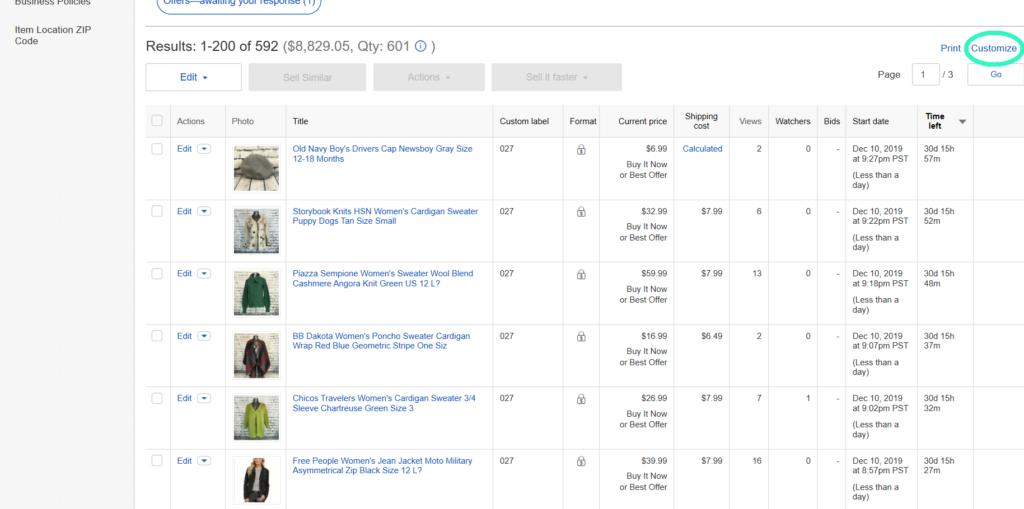Click format icon for BB Dakota poncho row

point(581,337)
